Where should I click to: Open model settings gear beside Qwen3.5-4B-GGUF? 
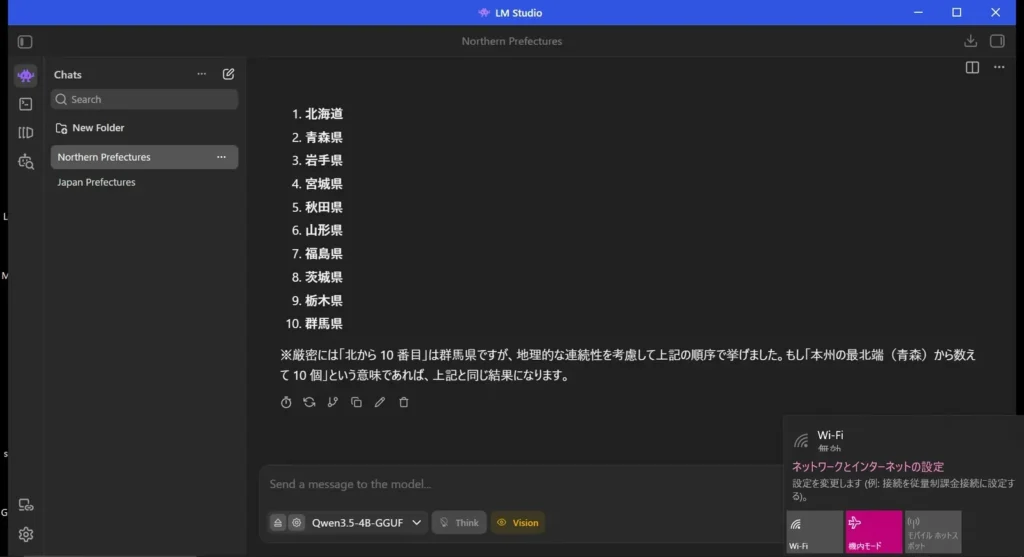pyautogui.click(x=296, y=523)
